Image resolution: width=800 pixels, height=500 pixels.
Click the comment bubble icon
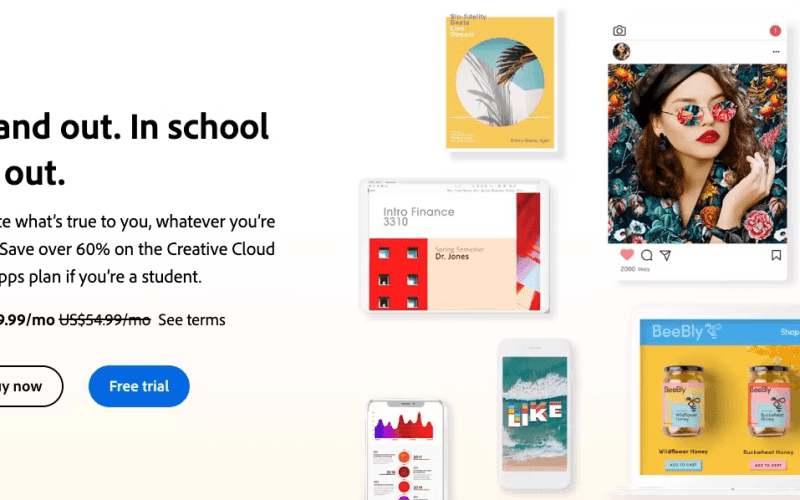tap(646, 255)
